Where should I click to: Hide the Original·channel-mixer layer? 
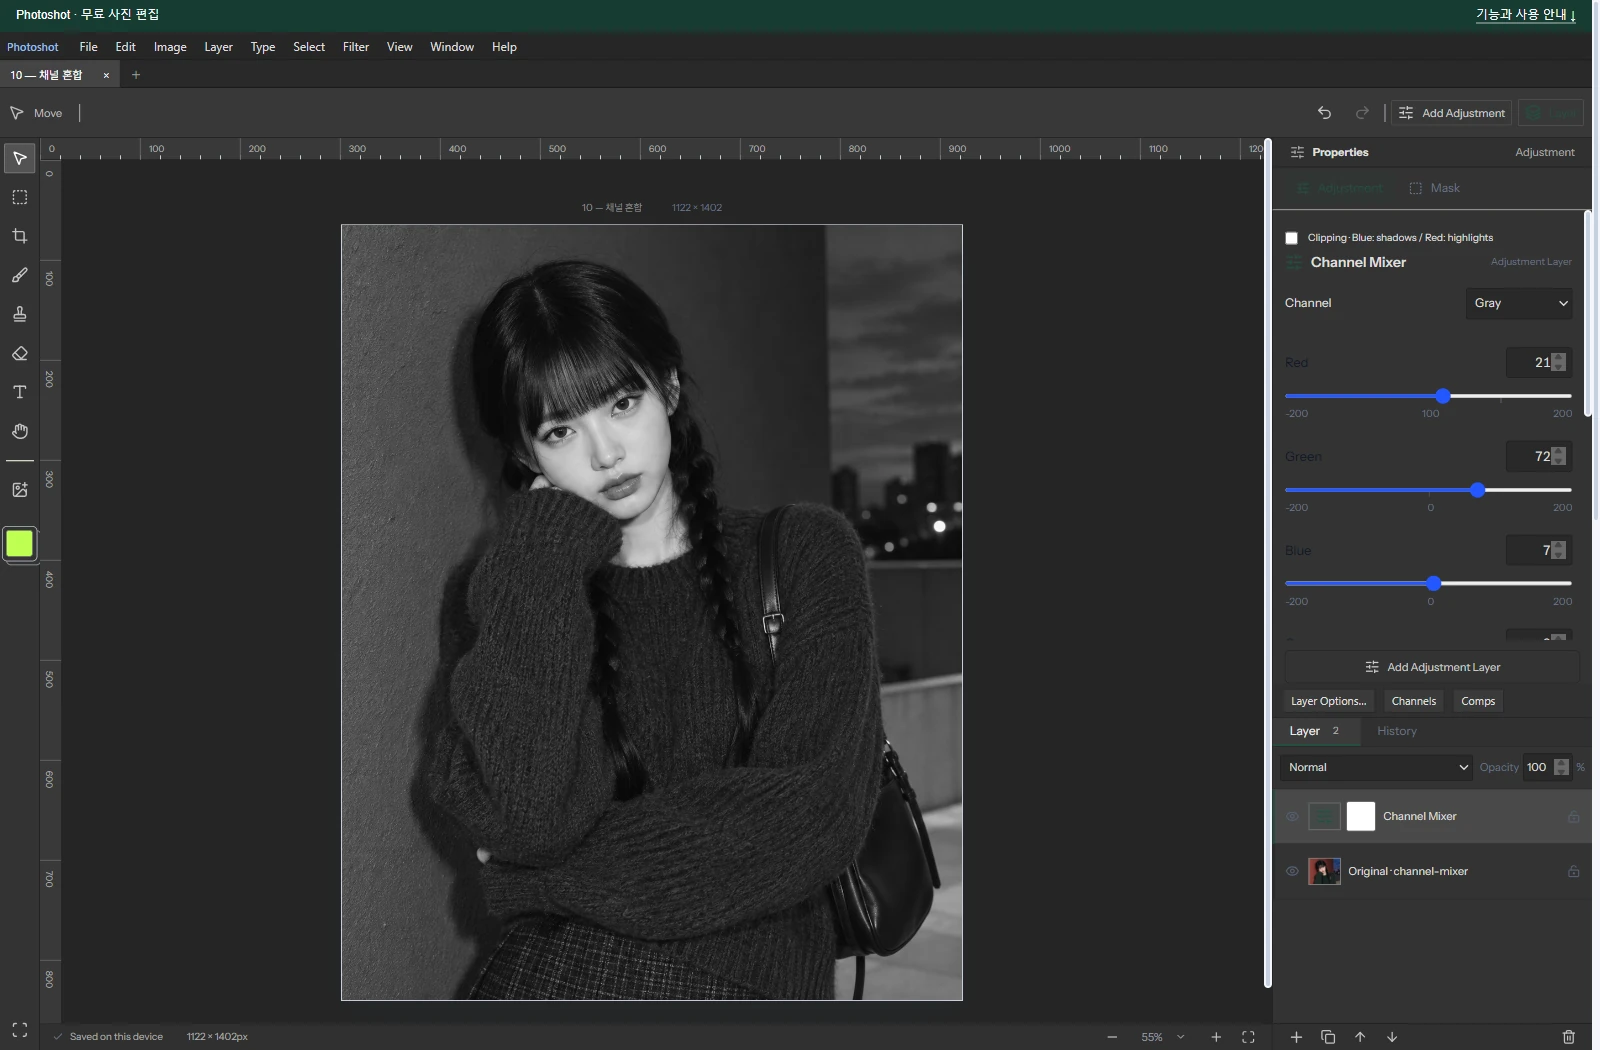point(1292,872)
